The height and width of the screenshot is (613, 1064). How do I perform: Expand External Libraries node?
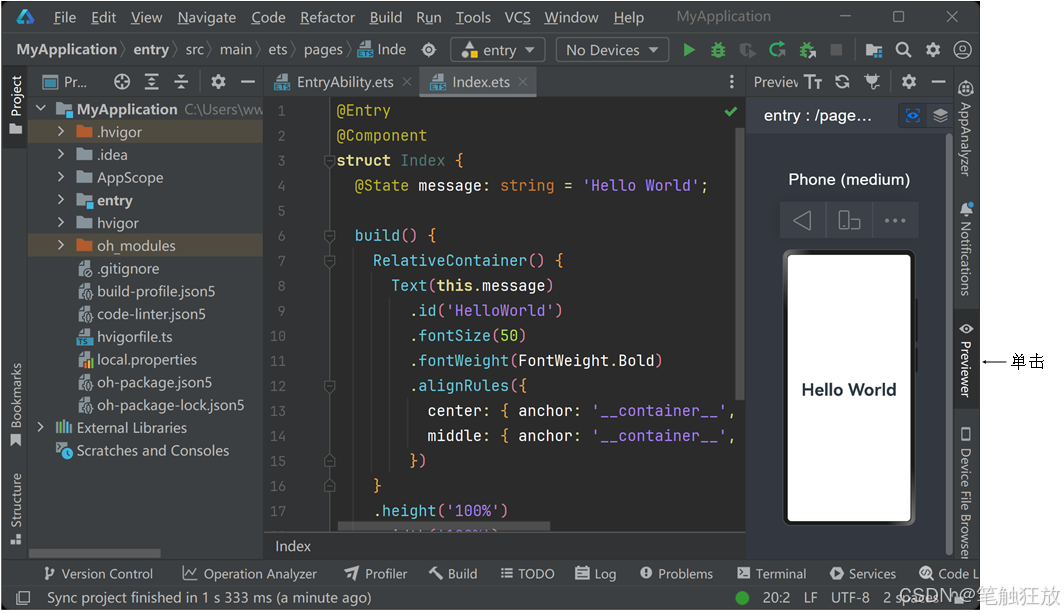click(x=41, y=427)
